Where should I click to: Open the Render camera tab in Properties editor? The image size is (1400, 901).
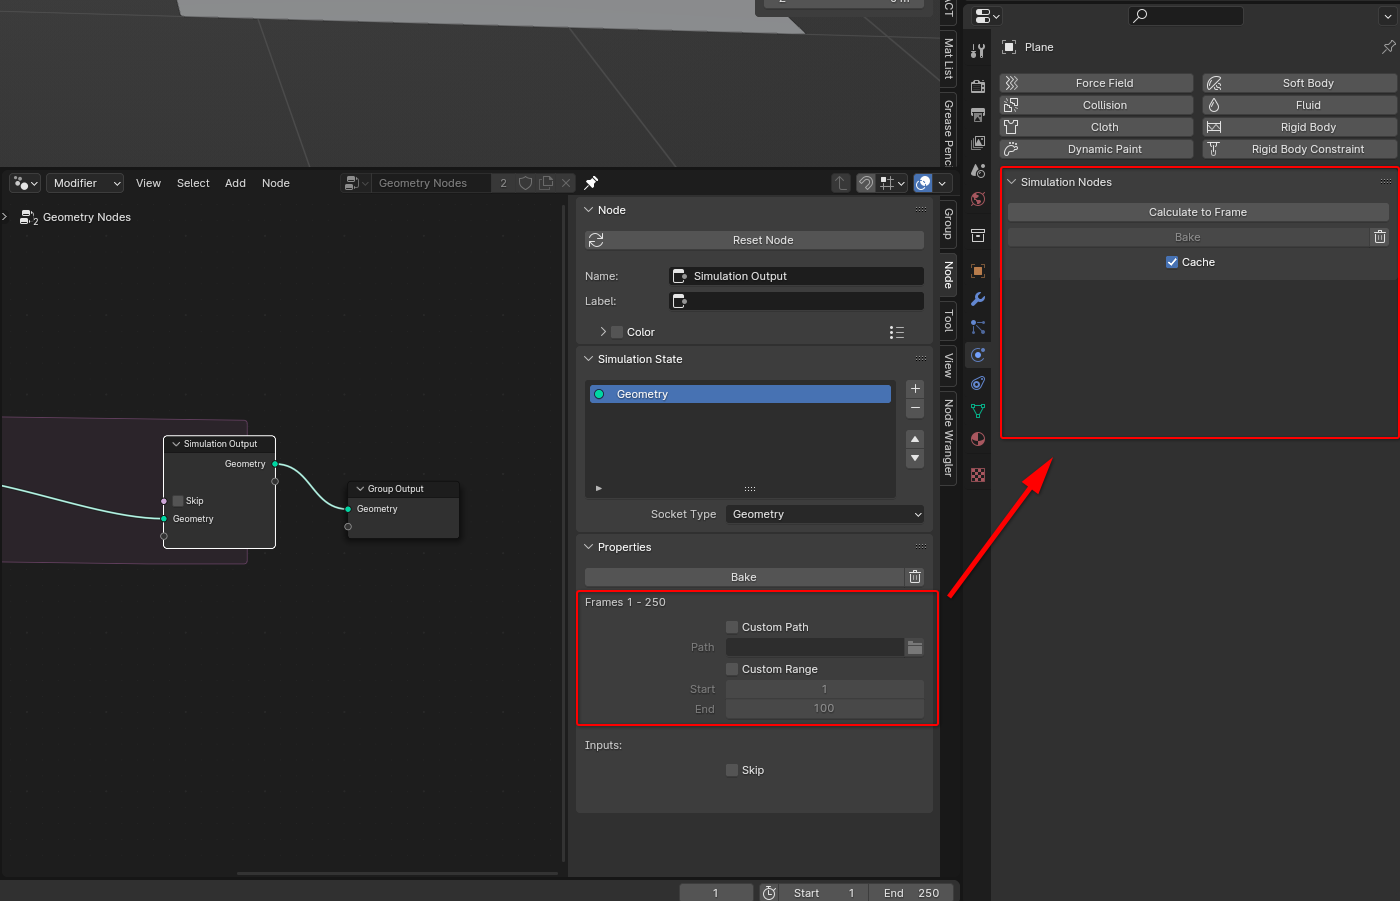(x=978, y=87)
